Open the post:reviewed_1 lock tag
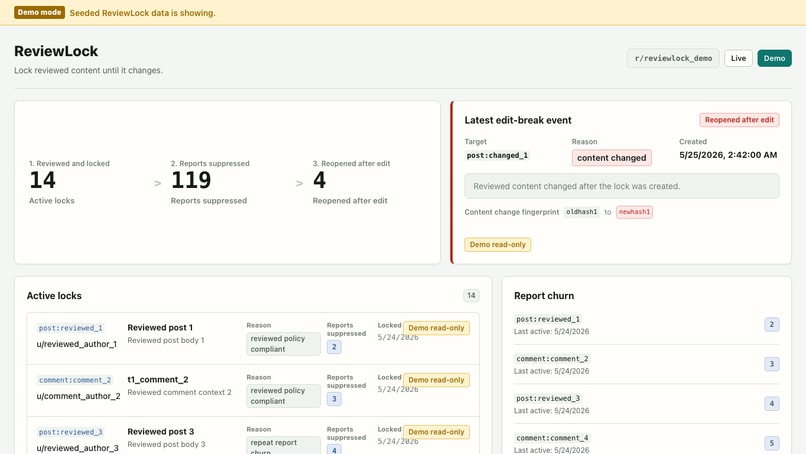The width and height of the screenshot is (806, 454). pos(70,328)
